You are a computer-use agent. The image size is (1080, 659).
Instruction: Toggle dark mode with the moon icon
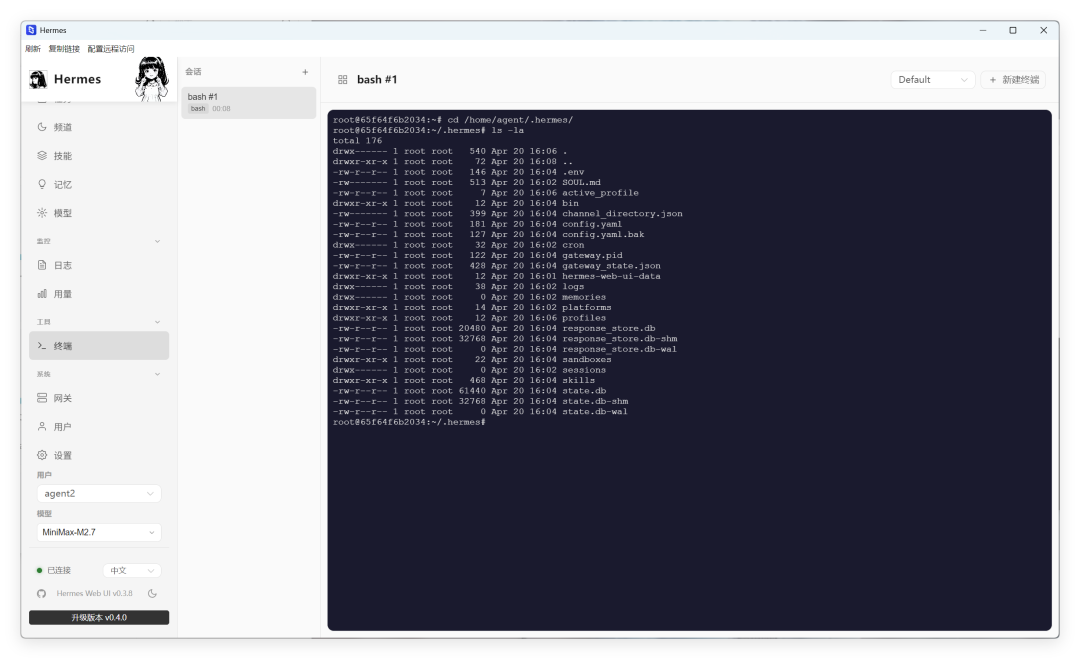coord(152,594)
